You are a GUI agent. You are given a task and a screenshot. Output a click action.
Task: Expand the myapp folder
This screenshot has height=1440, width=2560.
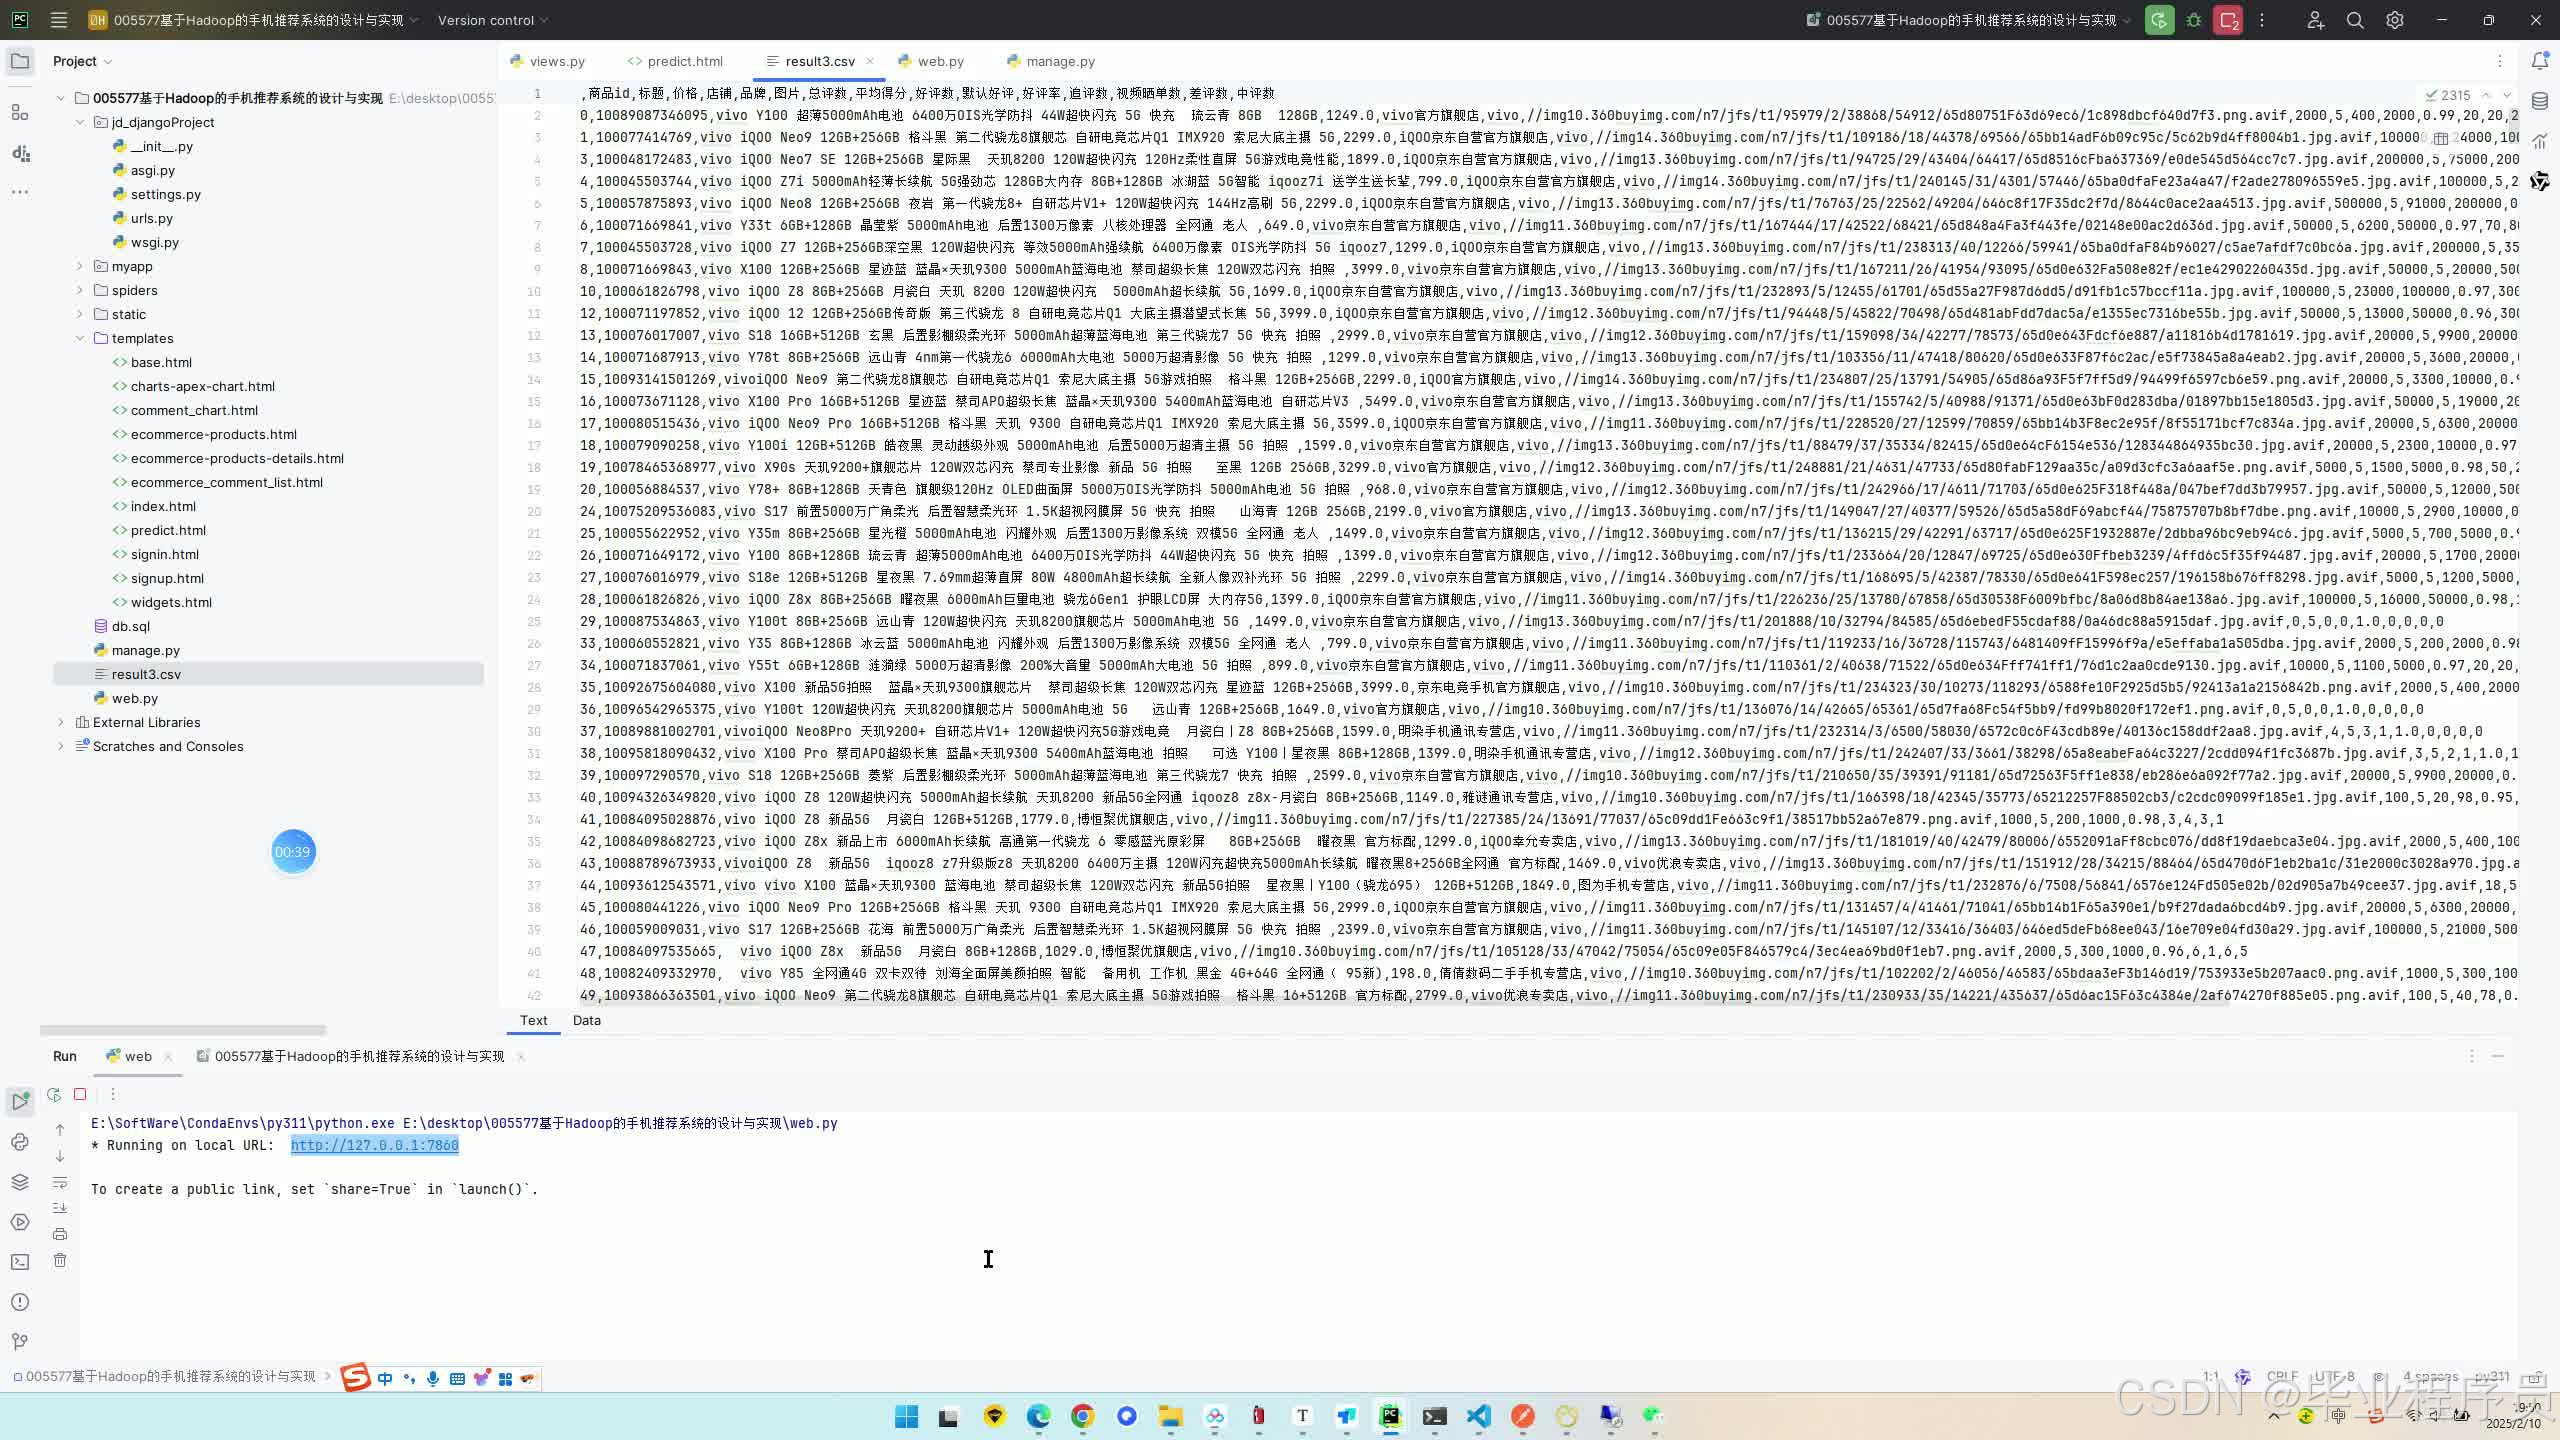coord(80,266)
